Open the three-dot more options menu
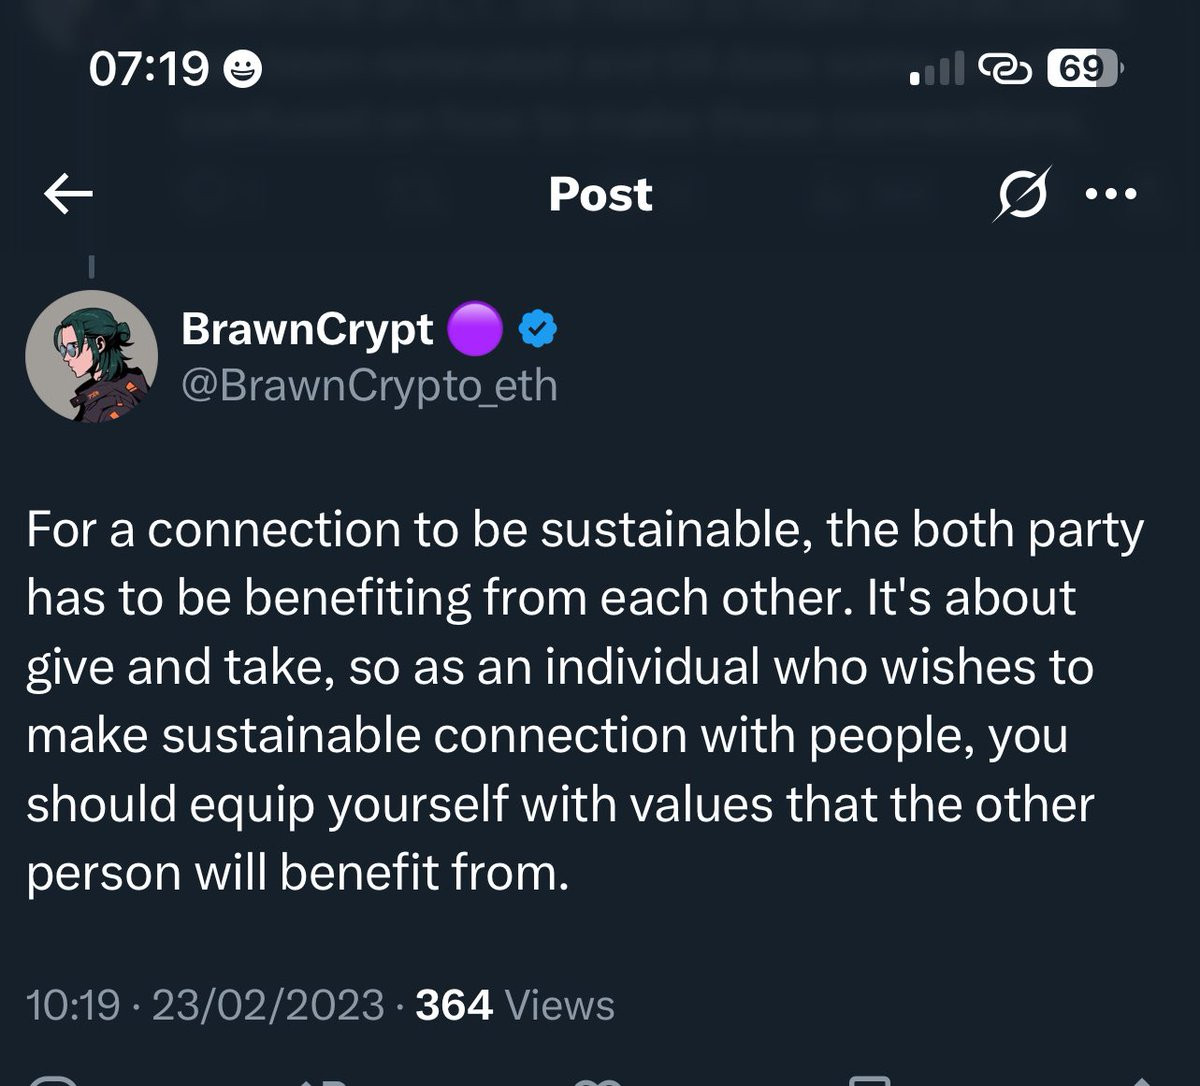The width and height of the screenshot is (1200, 1086). 1111,195
